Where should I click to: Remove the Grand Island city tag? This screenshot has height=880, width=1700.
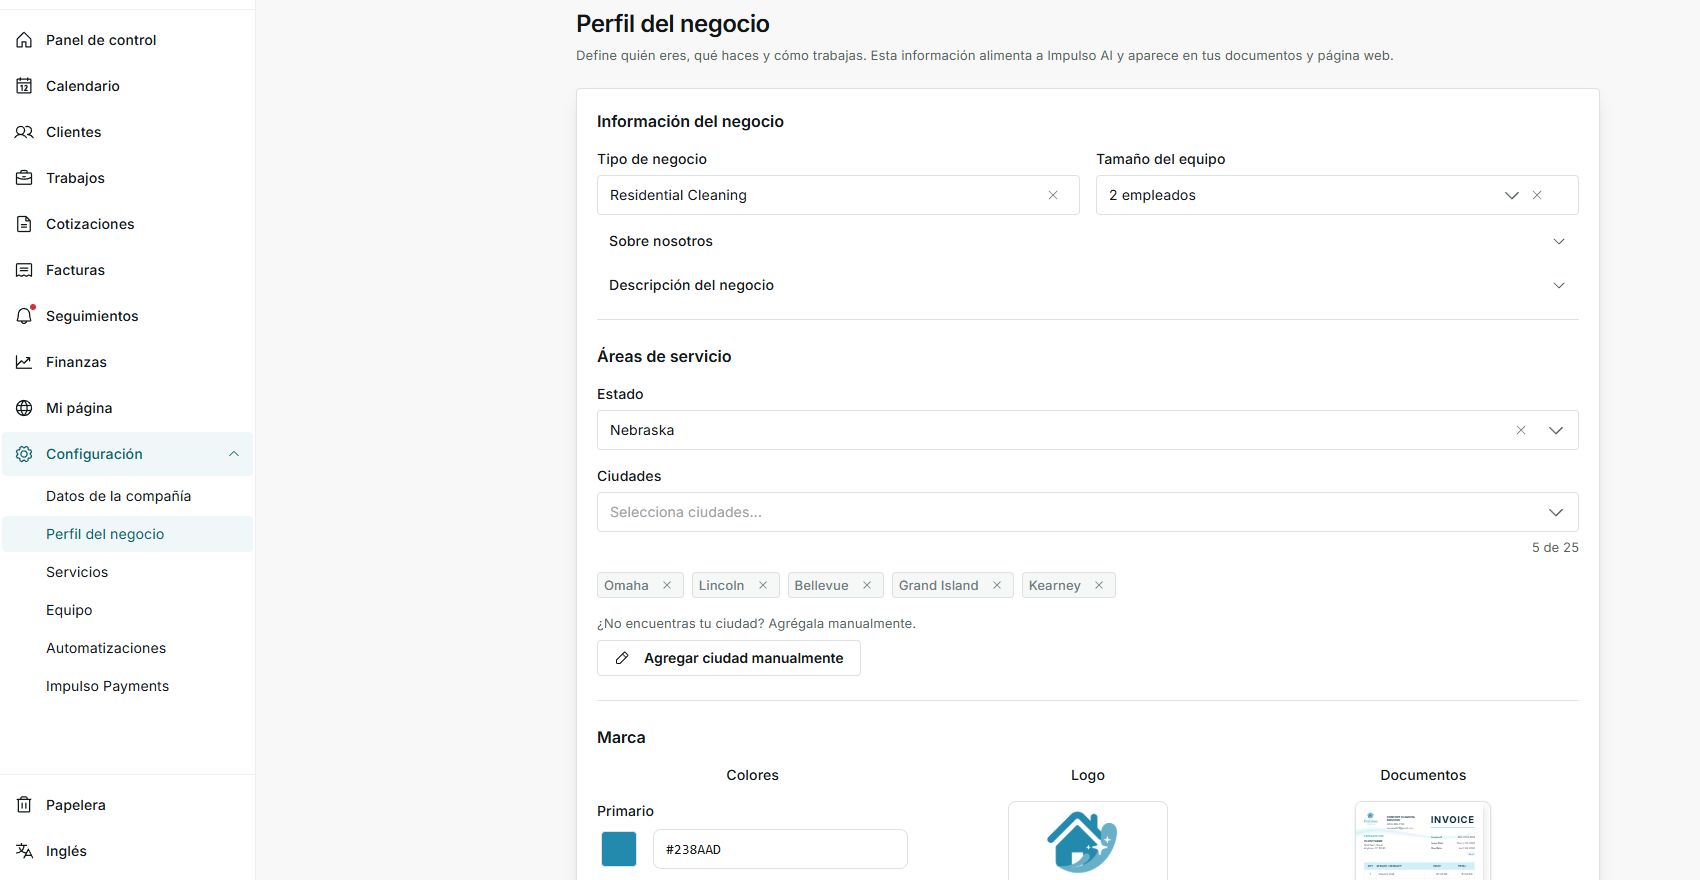point(997,585)
